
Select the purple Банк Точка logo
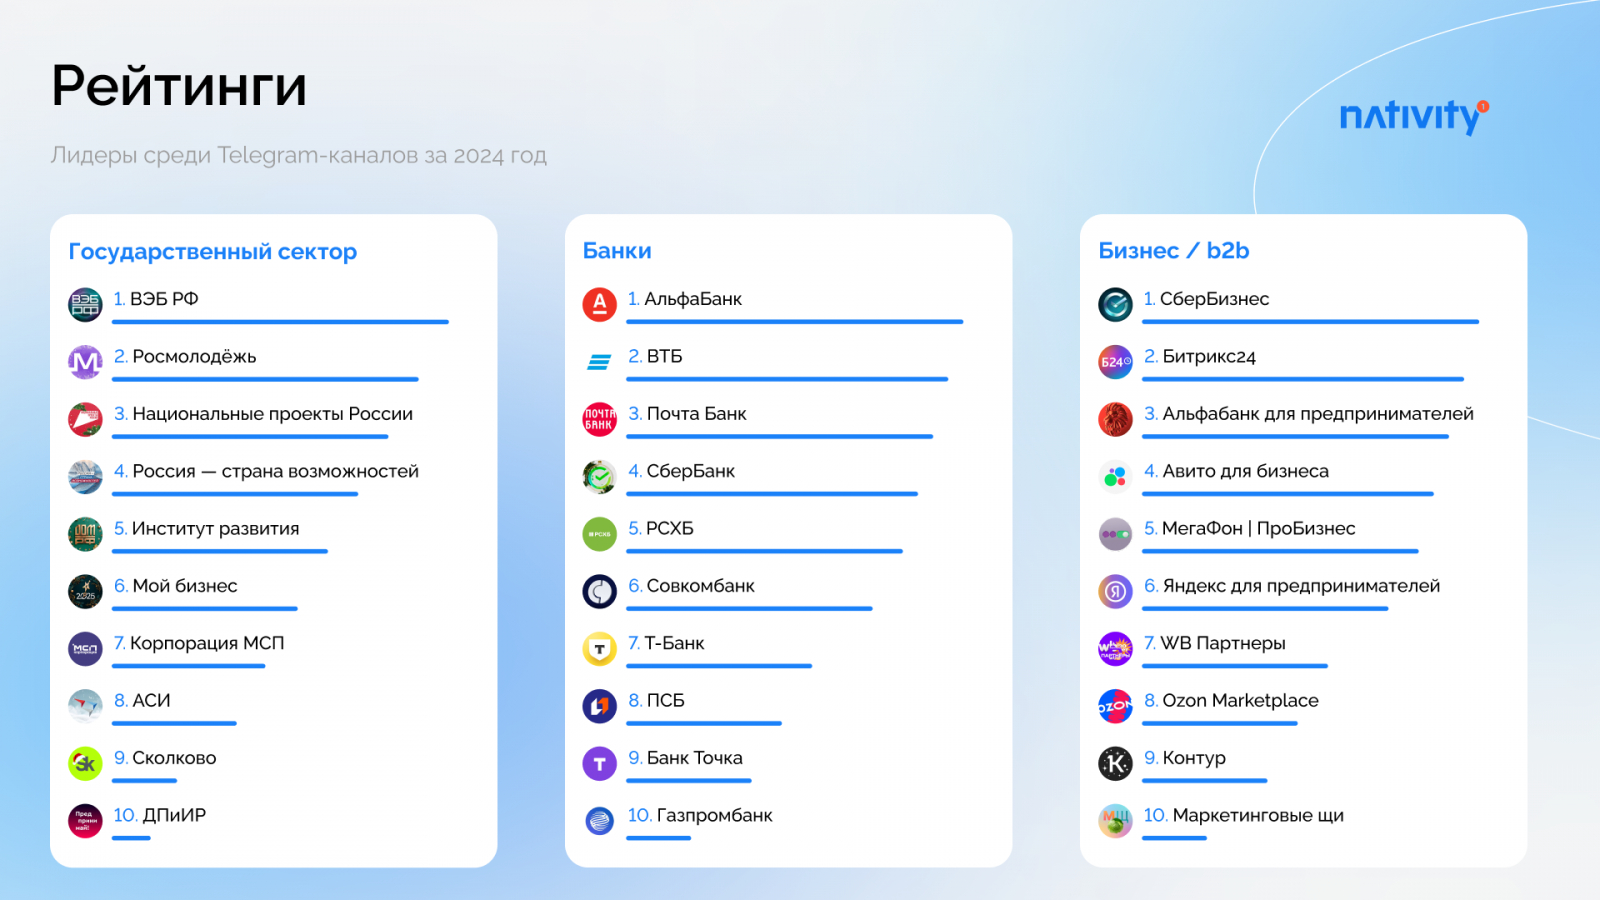[x=600, y=764]
